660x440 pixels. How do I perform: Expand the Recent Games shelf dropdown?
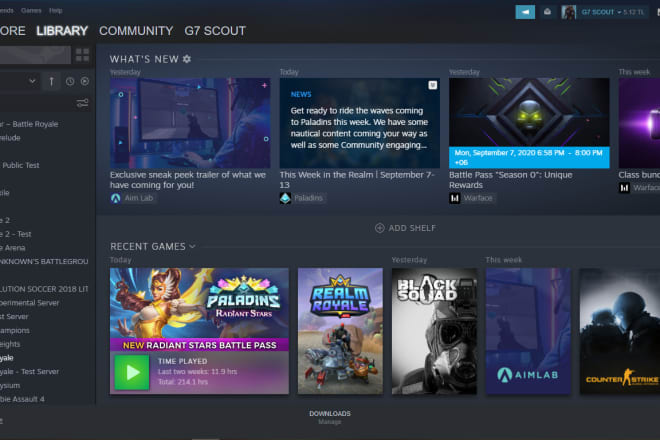(192, 246)
